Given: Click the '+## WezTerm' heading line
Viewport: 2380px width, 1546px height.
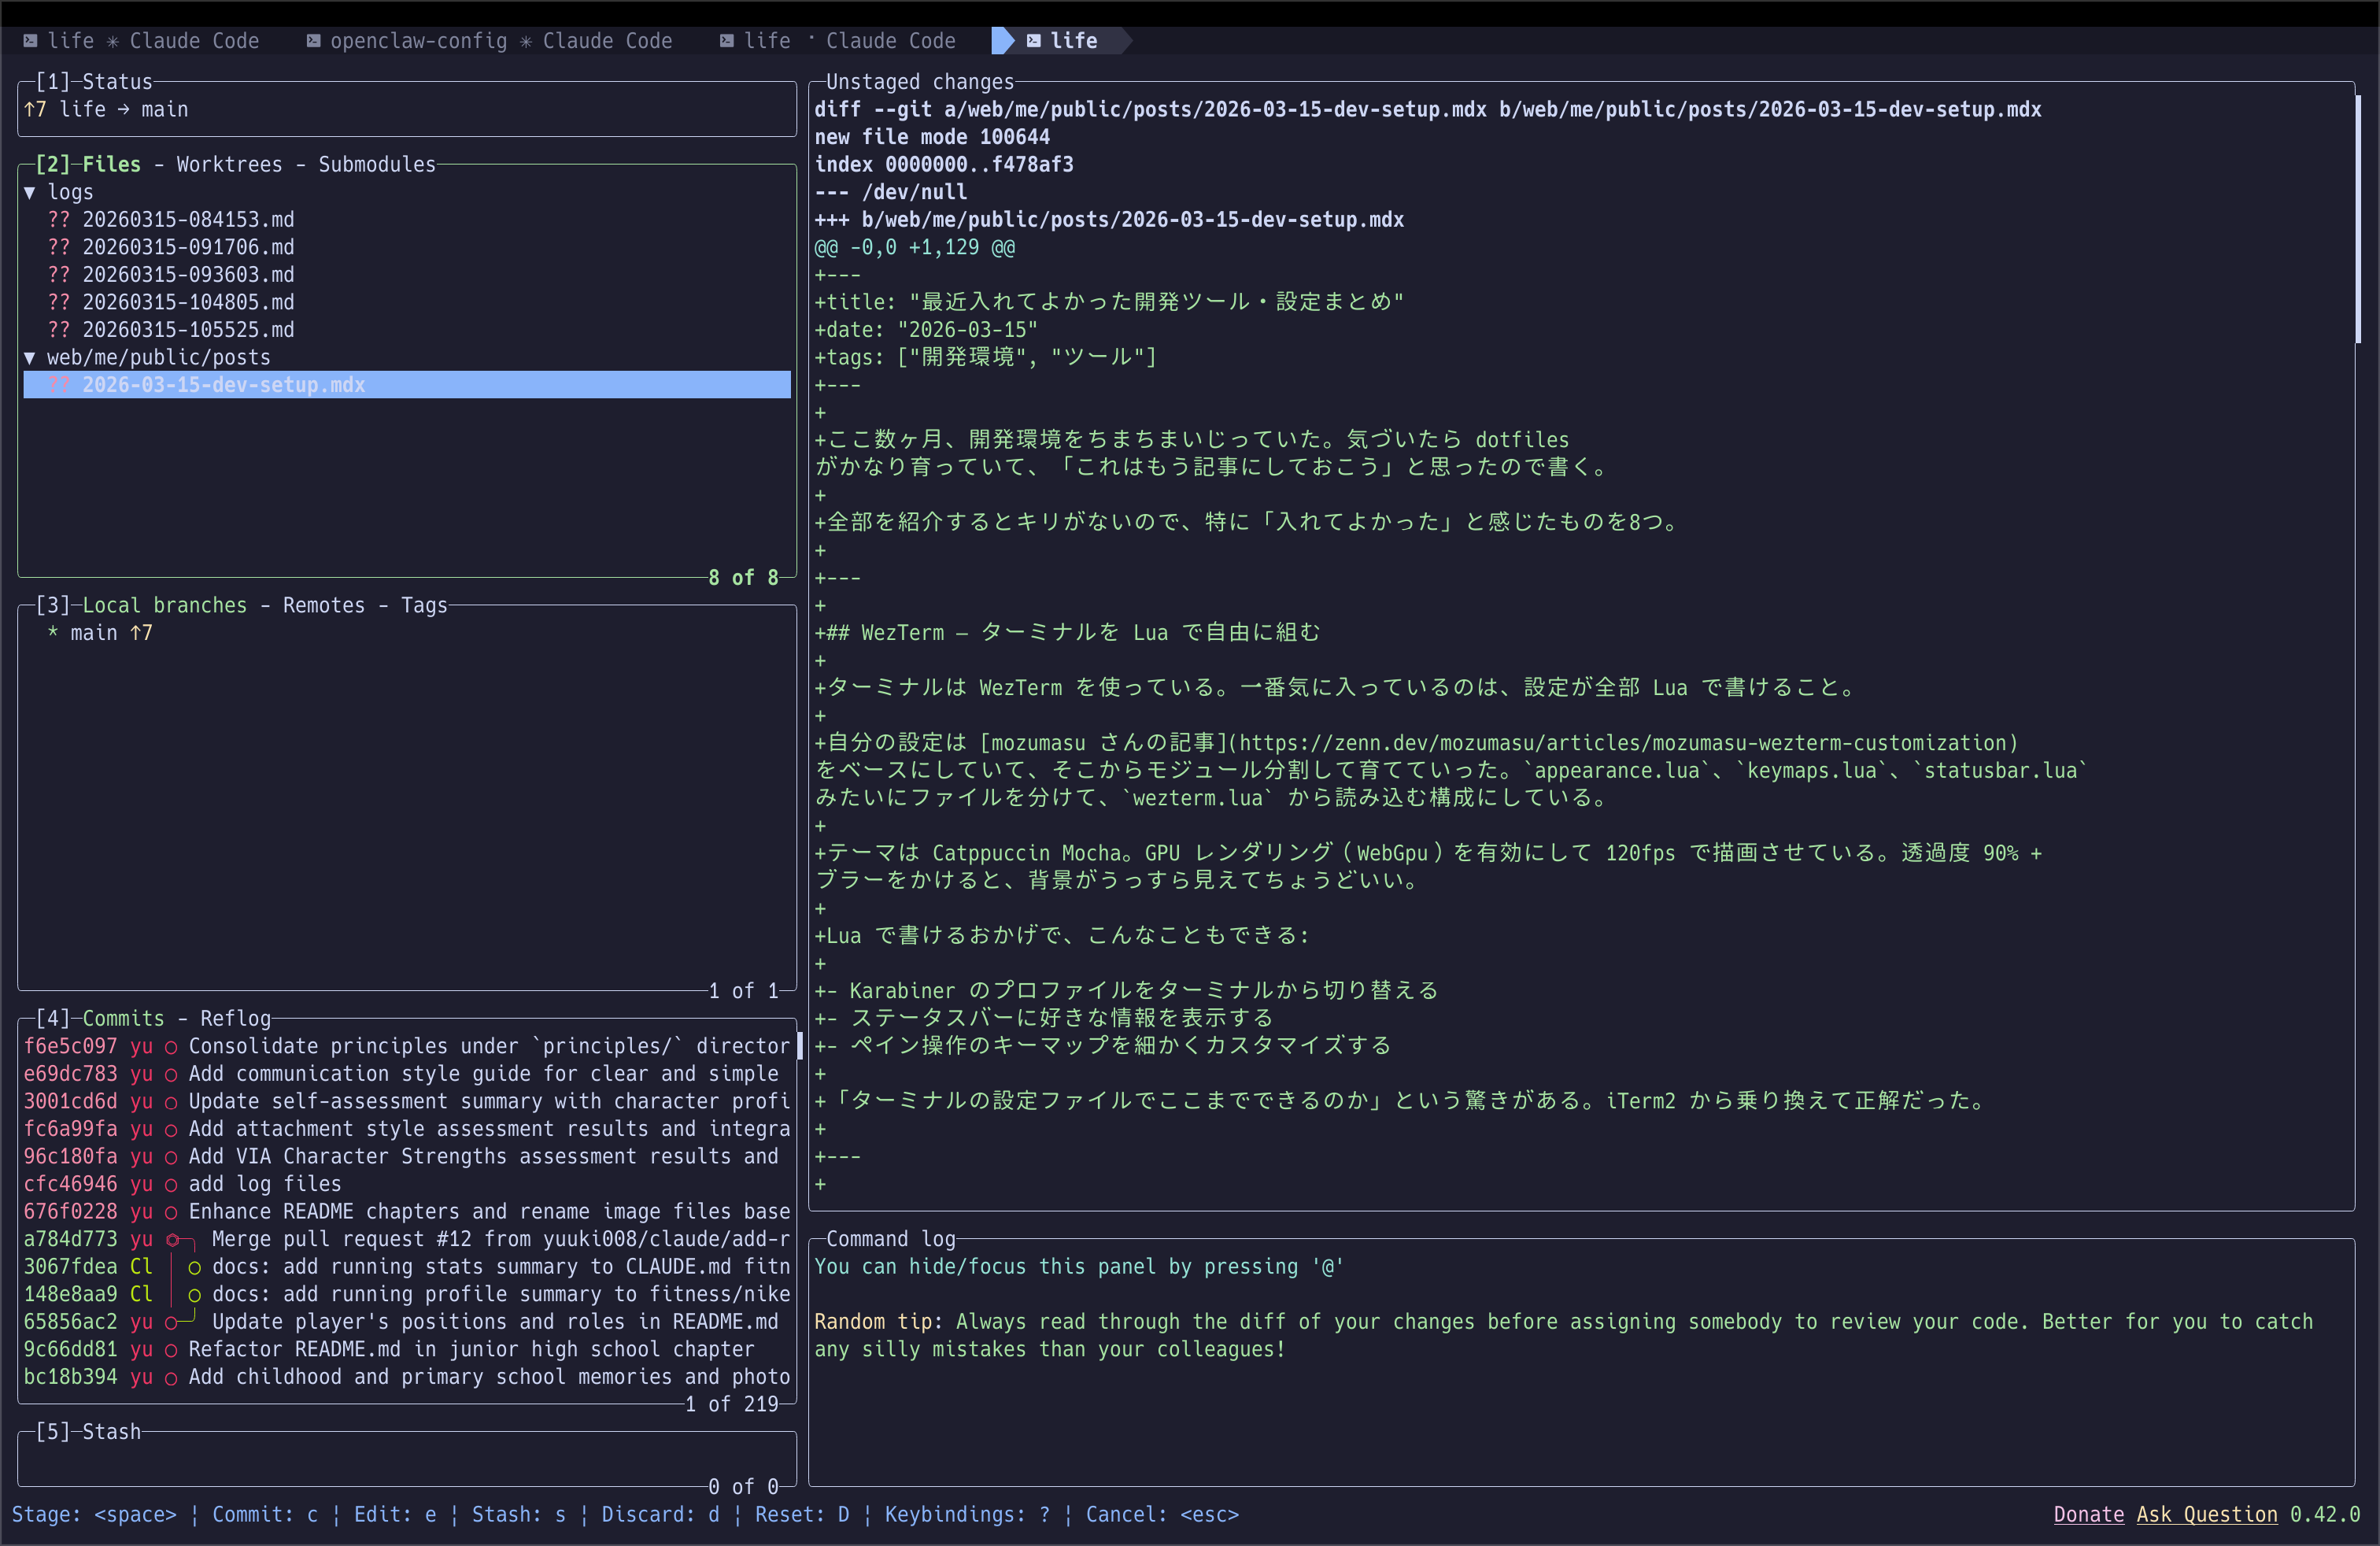Looking at the screenshot, I should [1067, 633].
